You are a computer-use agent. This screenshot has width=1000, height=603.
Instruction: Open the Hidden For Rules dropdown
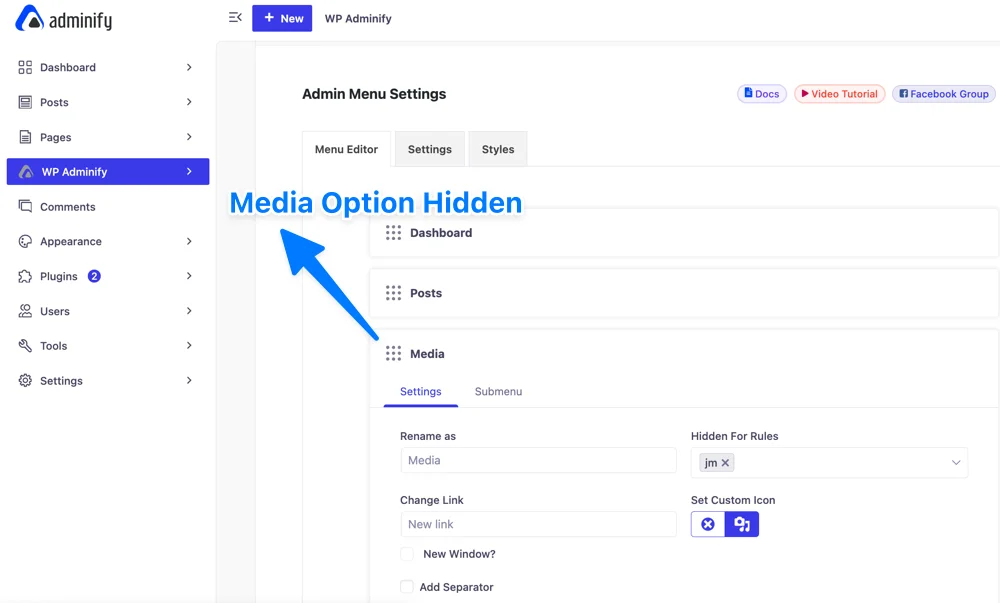955,463
